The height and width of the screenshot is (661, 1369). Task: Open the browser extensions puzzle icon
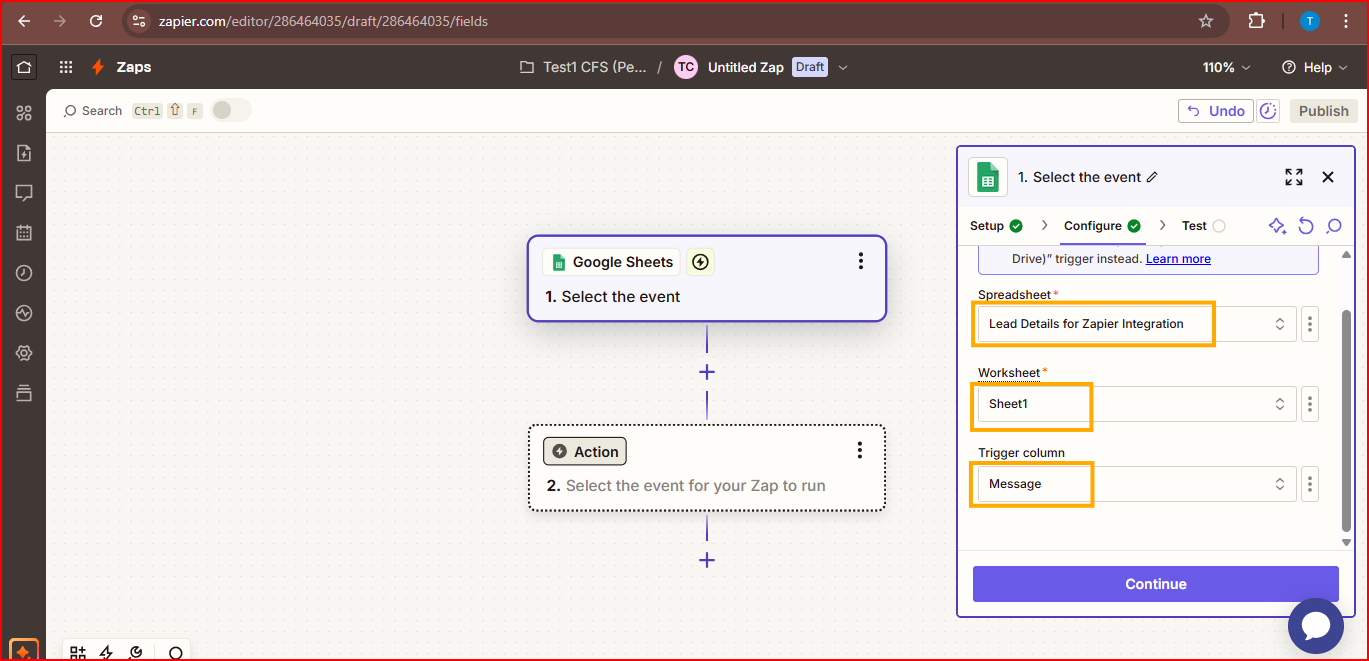[x=1257, y=21]
